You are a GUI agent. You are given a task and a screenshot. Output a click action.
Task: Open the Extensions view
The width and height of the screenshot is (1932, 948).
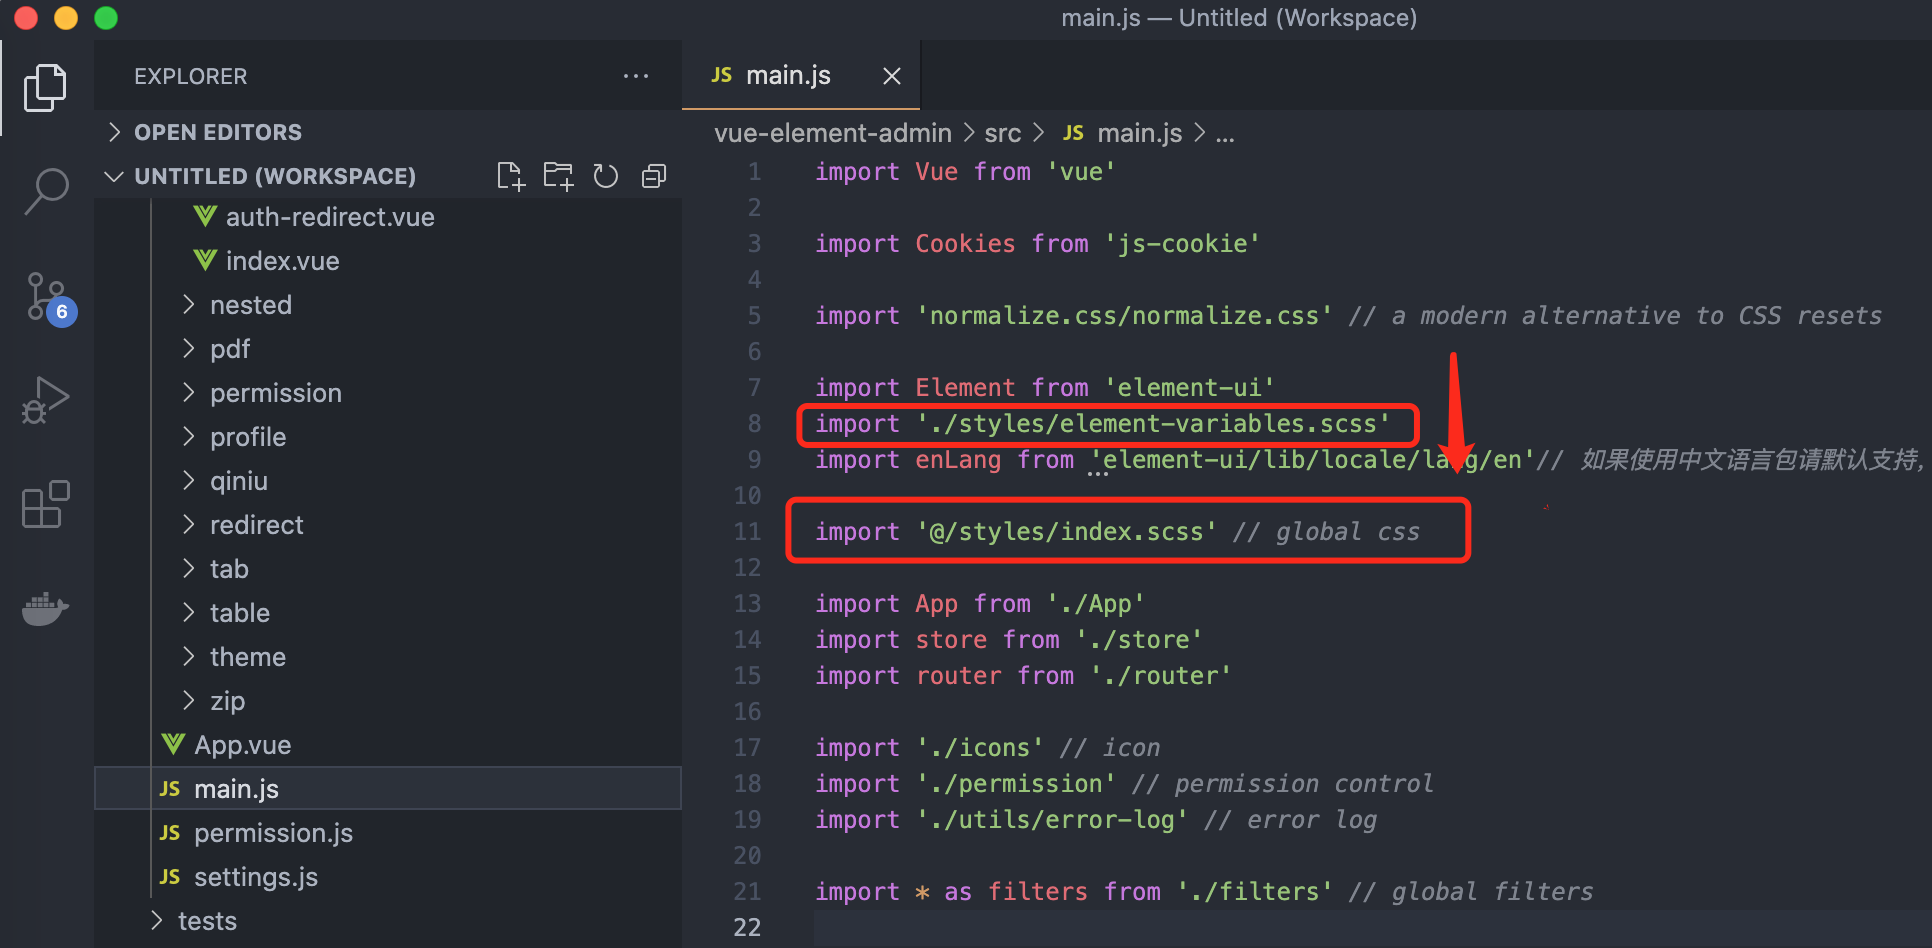[x=46, y=504]
